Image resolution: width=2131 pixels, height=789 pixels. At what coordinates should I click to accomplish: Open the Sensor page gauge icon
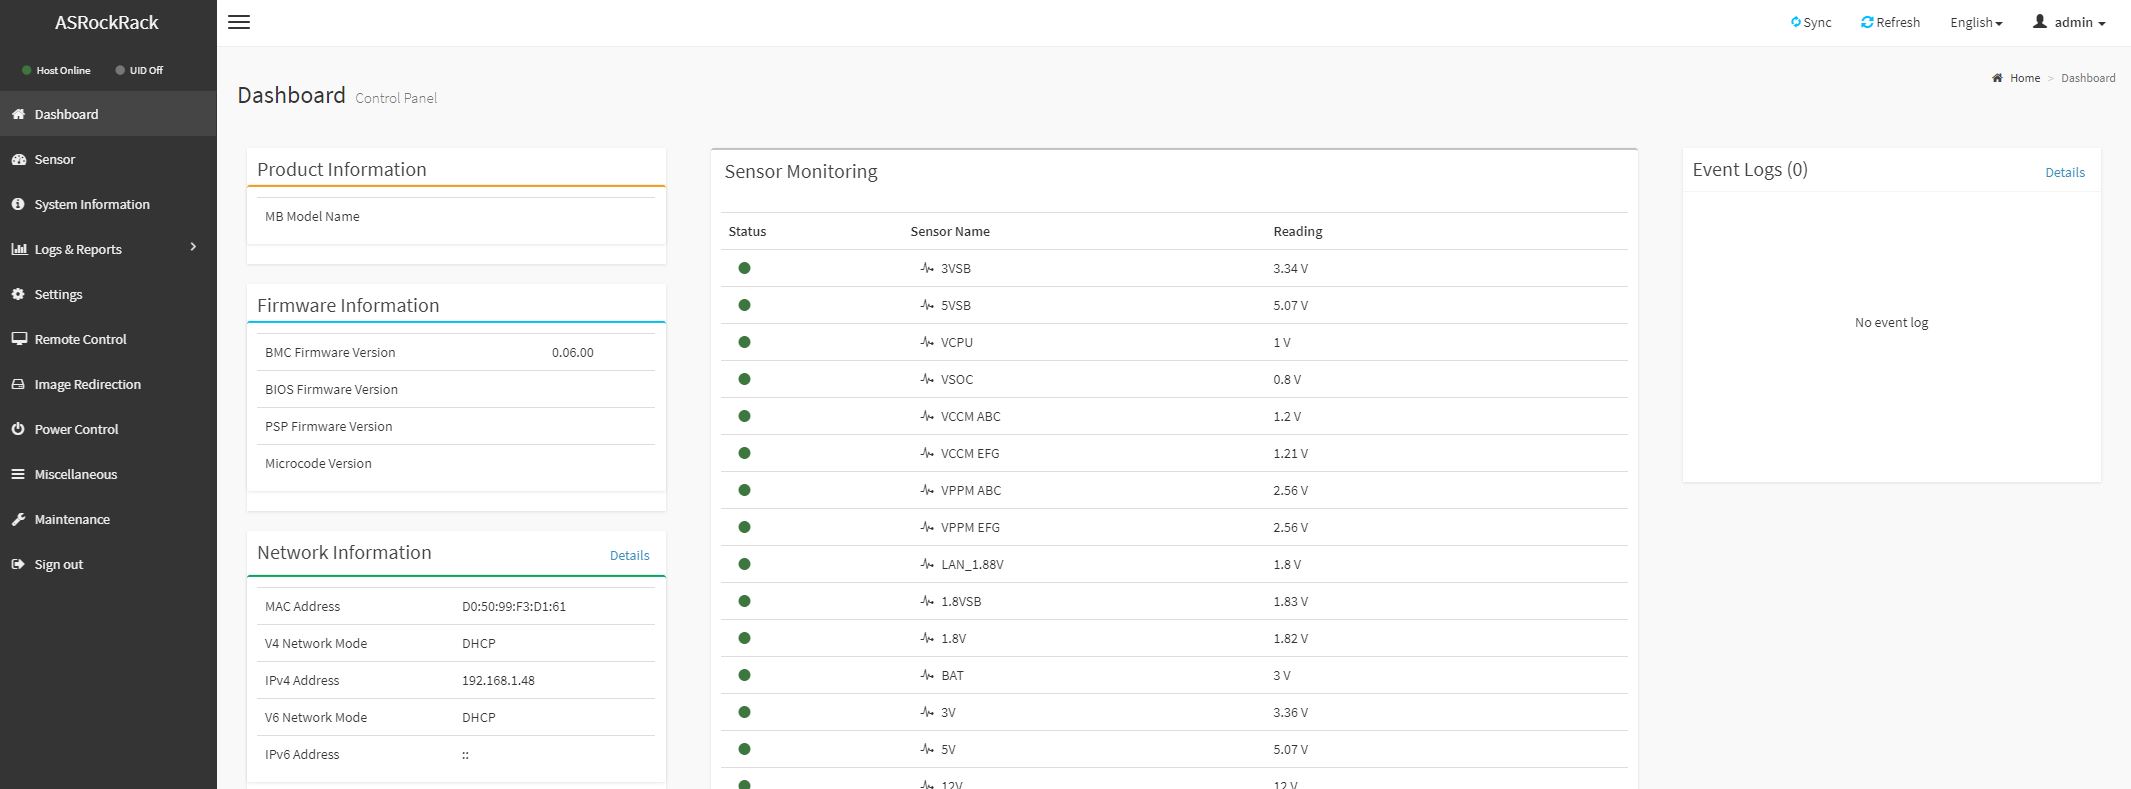[18, 159]
